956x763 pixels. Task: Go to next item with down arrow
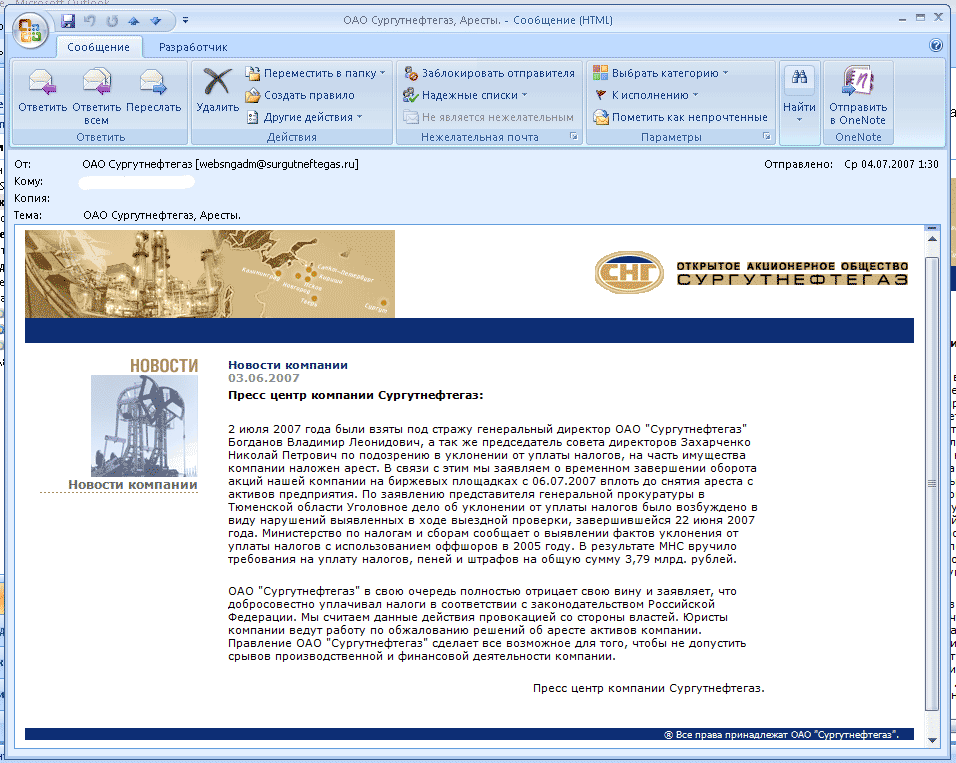tap(156, 21)
